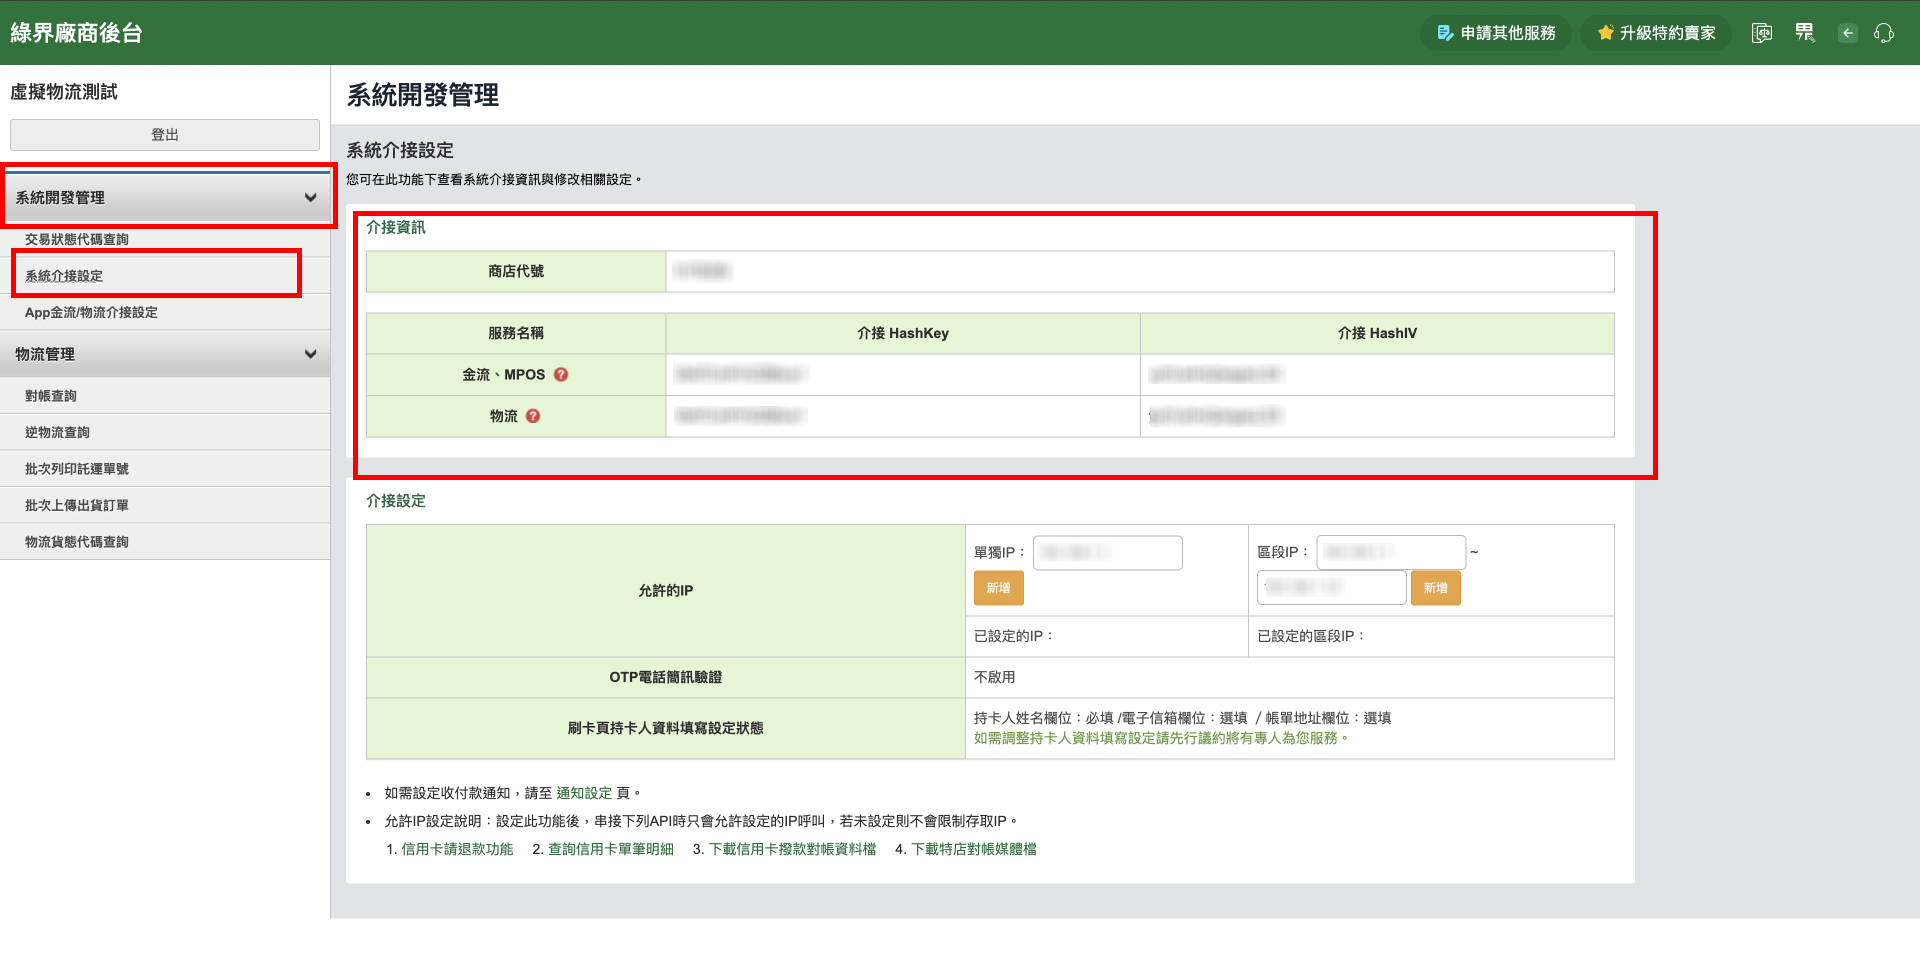
Task: Open 交易狀態代碼查詢 in the sidebar
Action: point(77,240)
